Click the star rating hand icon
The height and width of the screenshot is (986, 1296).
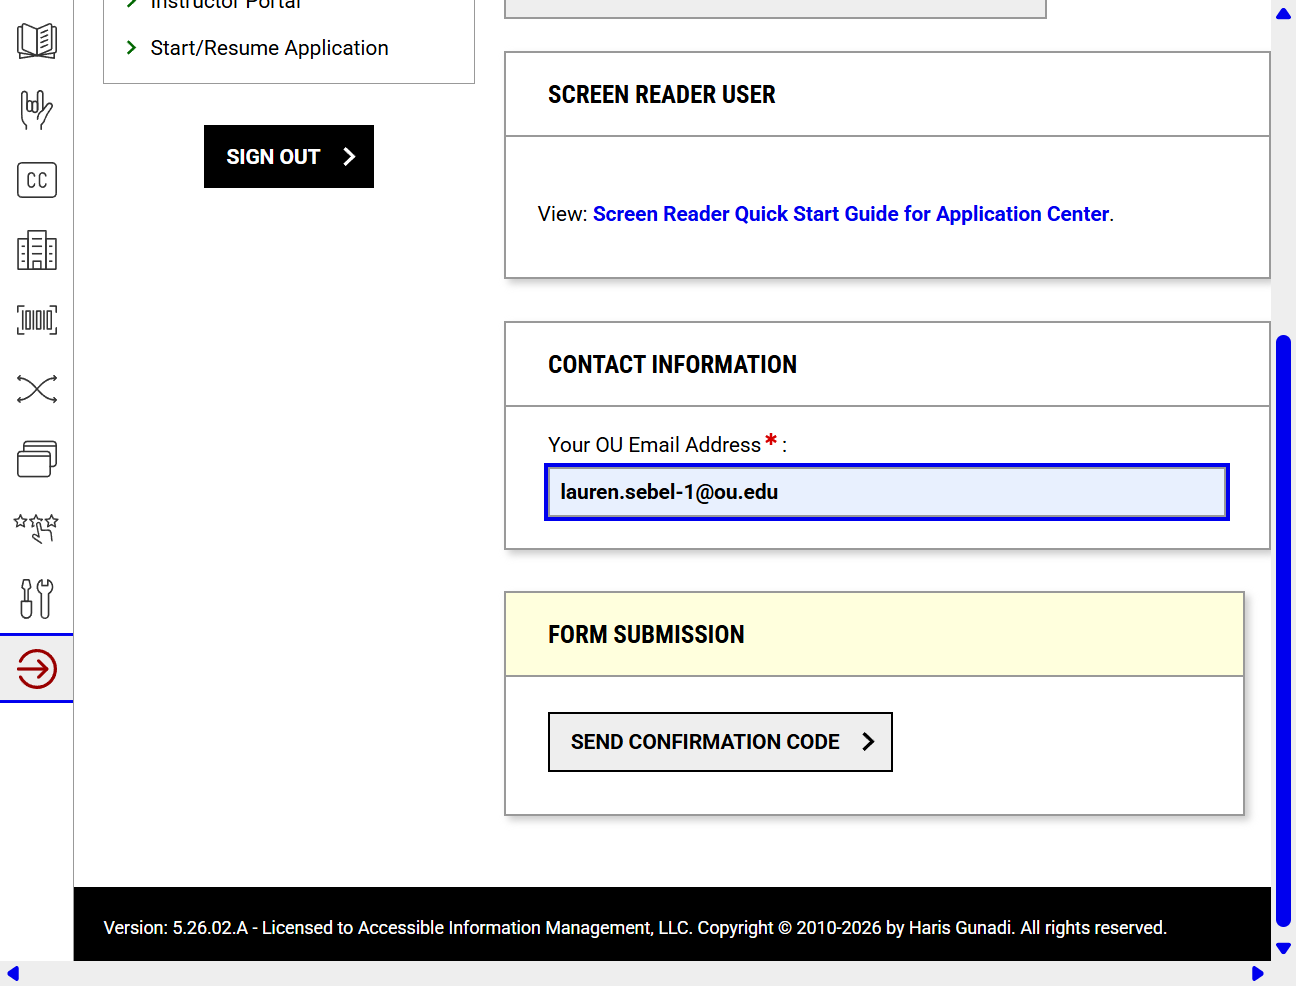[x=37, y=528]
